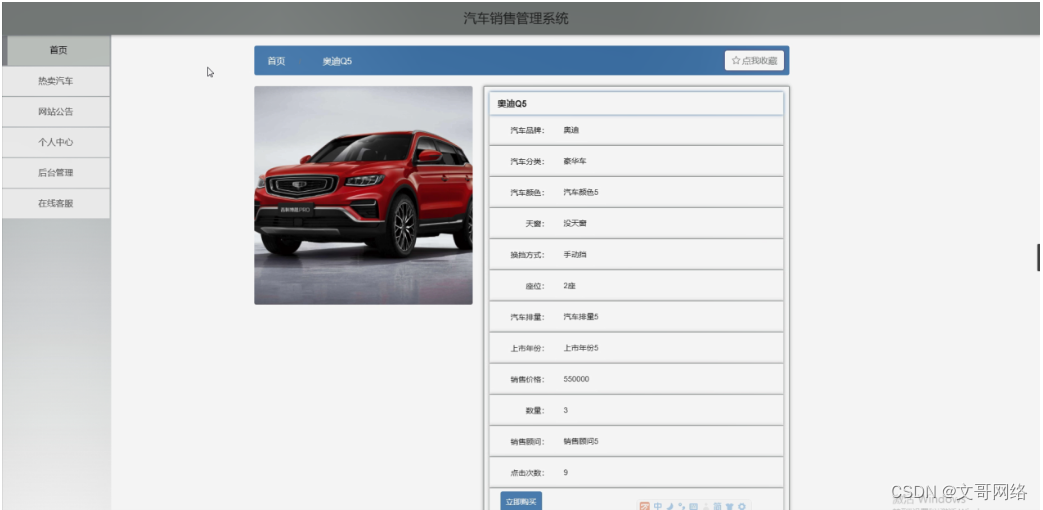Click the moon icon in IME toolbar
Screen dimensions: 1043x510
pos(670,507)
